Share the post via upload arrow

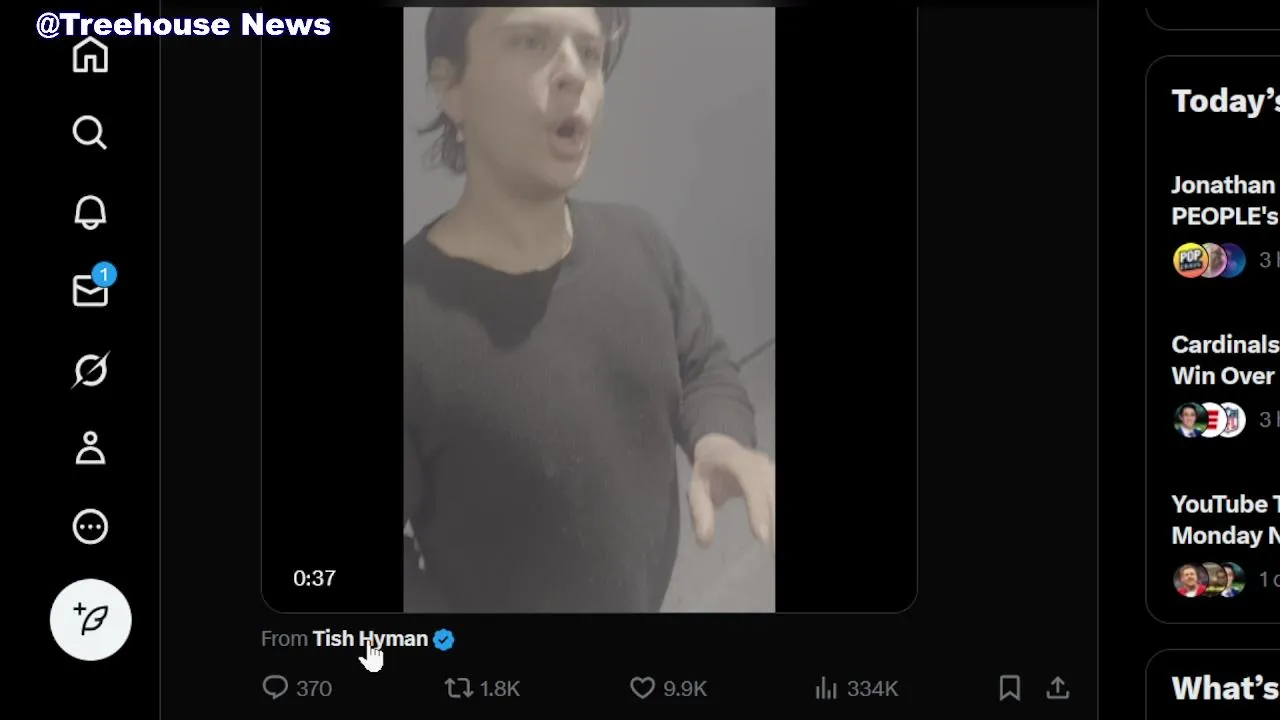pos(1058,688)
